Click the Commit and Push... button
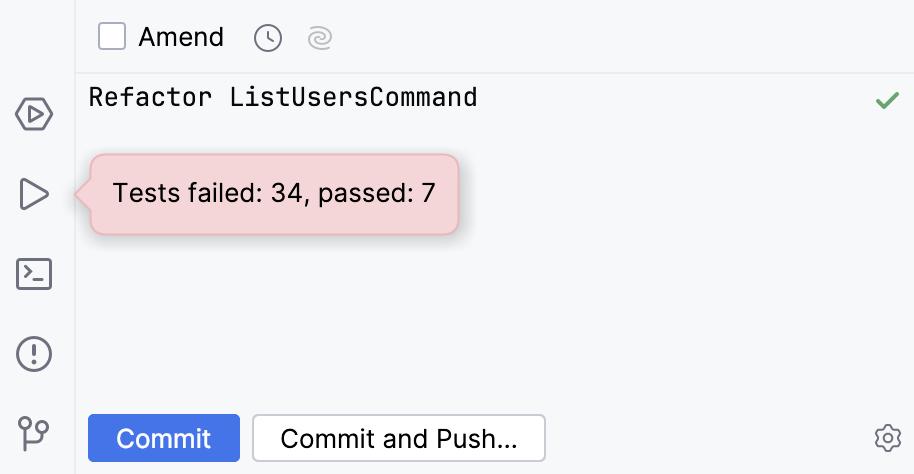The image size is (914, 474). [x=398, y=438]
